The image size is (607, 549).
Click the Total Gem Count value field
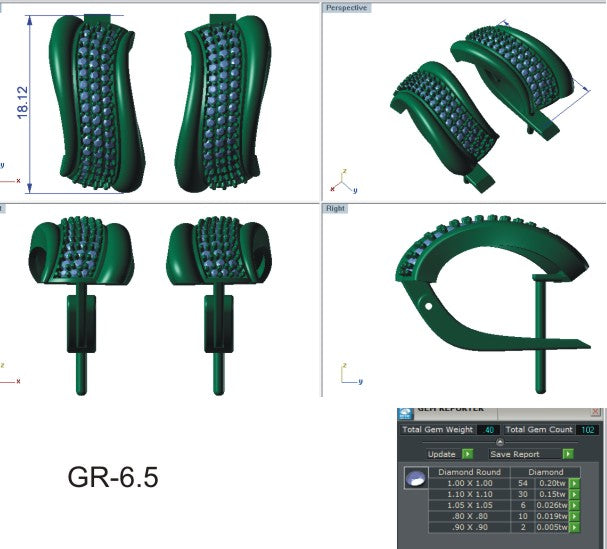(x=588, y=429)
